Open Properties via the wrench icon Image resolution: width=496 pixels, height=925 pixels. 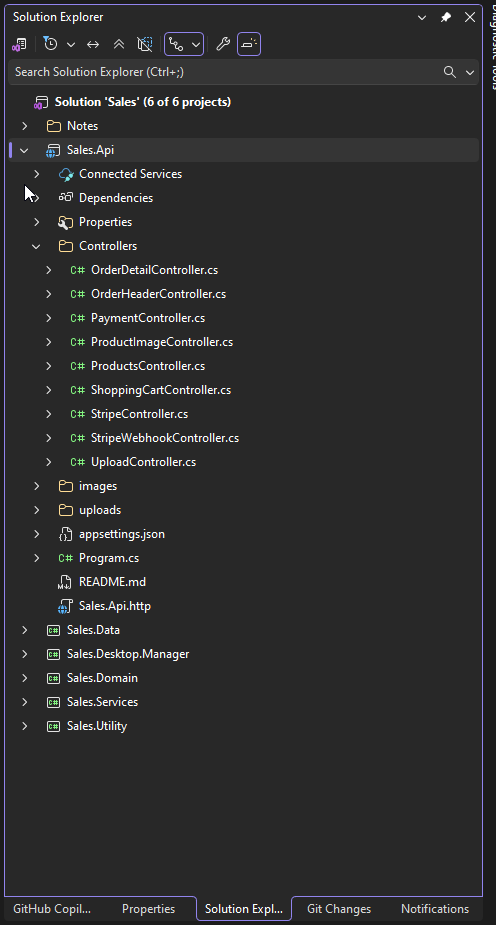pyautogui.click(x=223, y=44)
